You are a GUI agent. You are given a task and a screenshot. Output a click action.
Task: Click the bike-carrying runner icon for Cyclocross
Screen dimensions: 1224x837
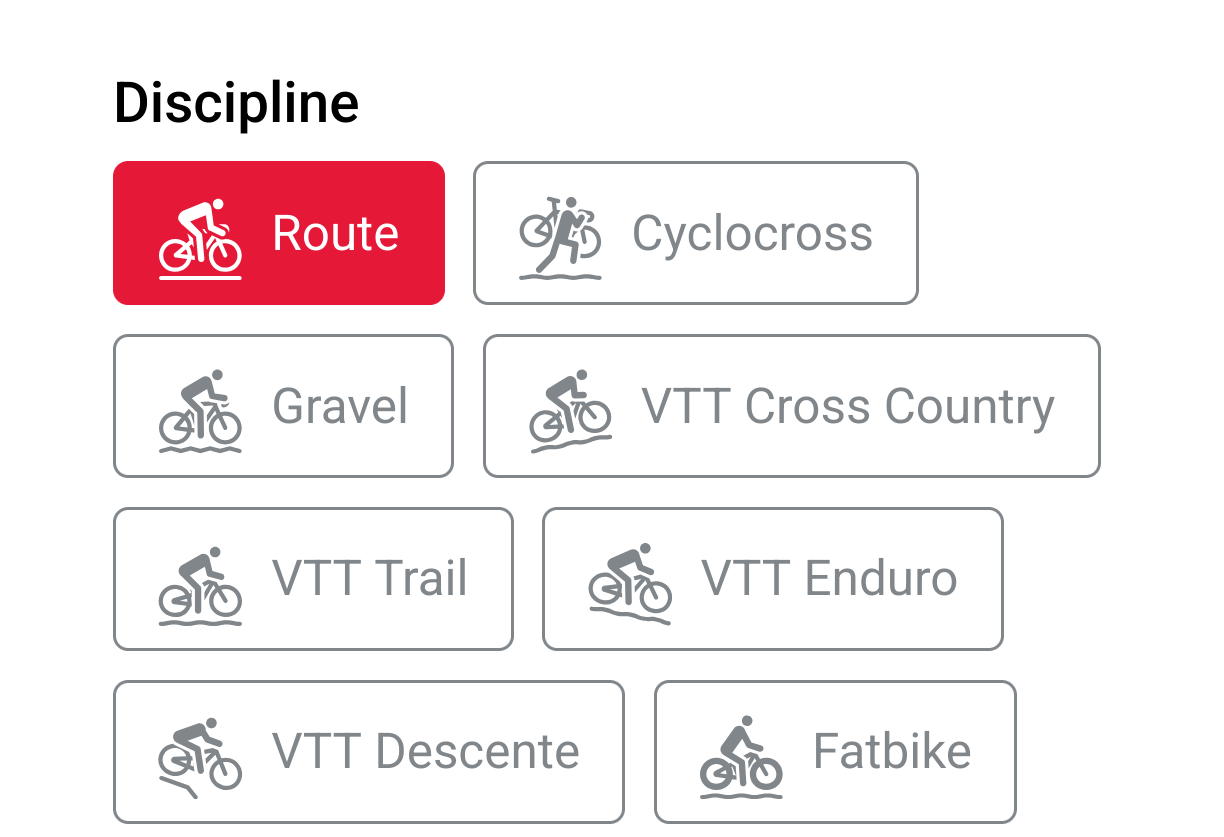pyautogui.click(x=560, y=237)
